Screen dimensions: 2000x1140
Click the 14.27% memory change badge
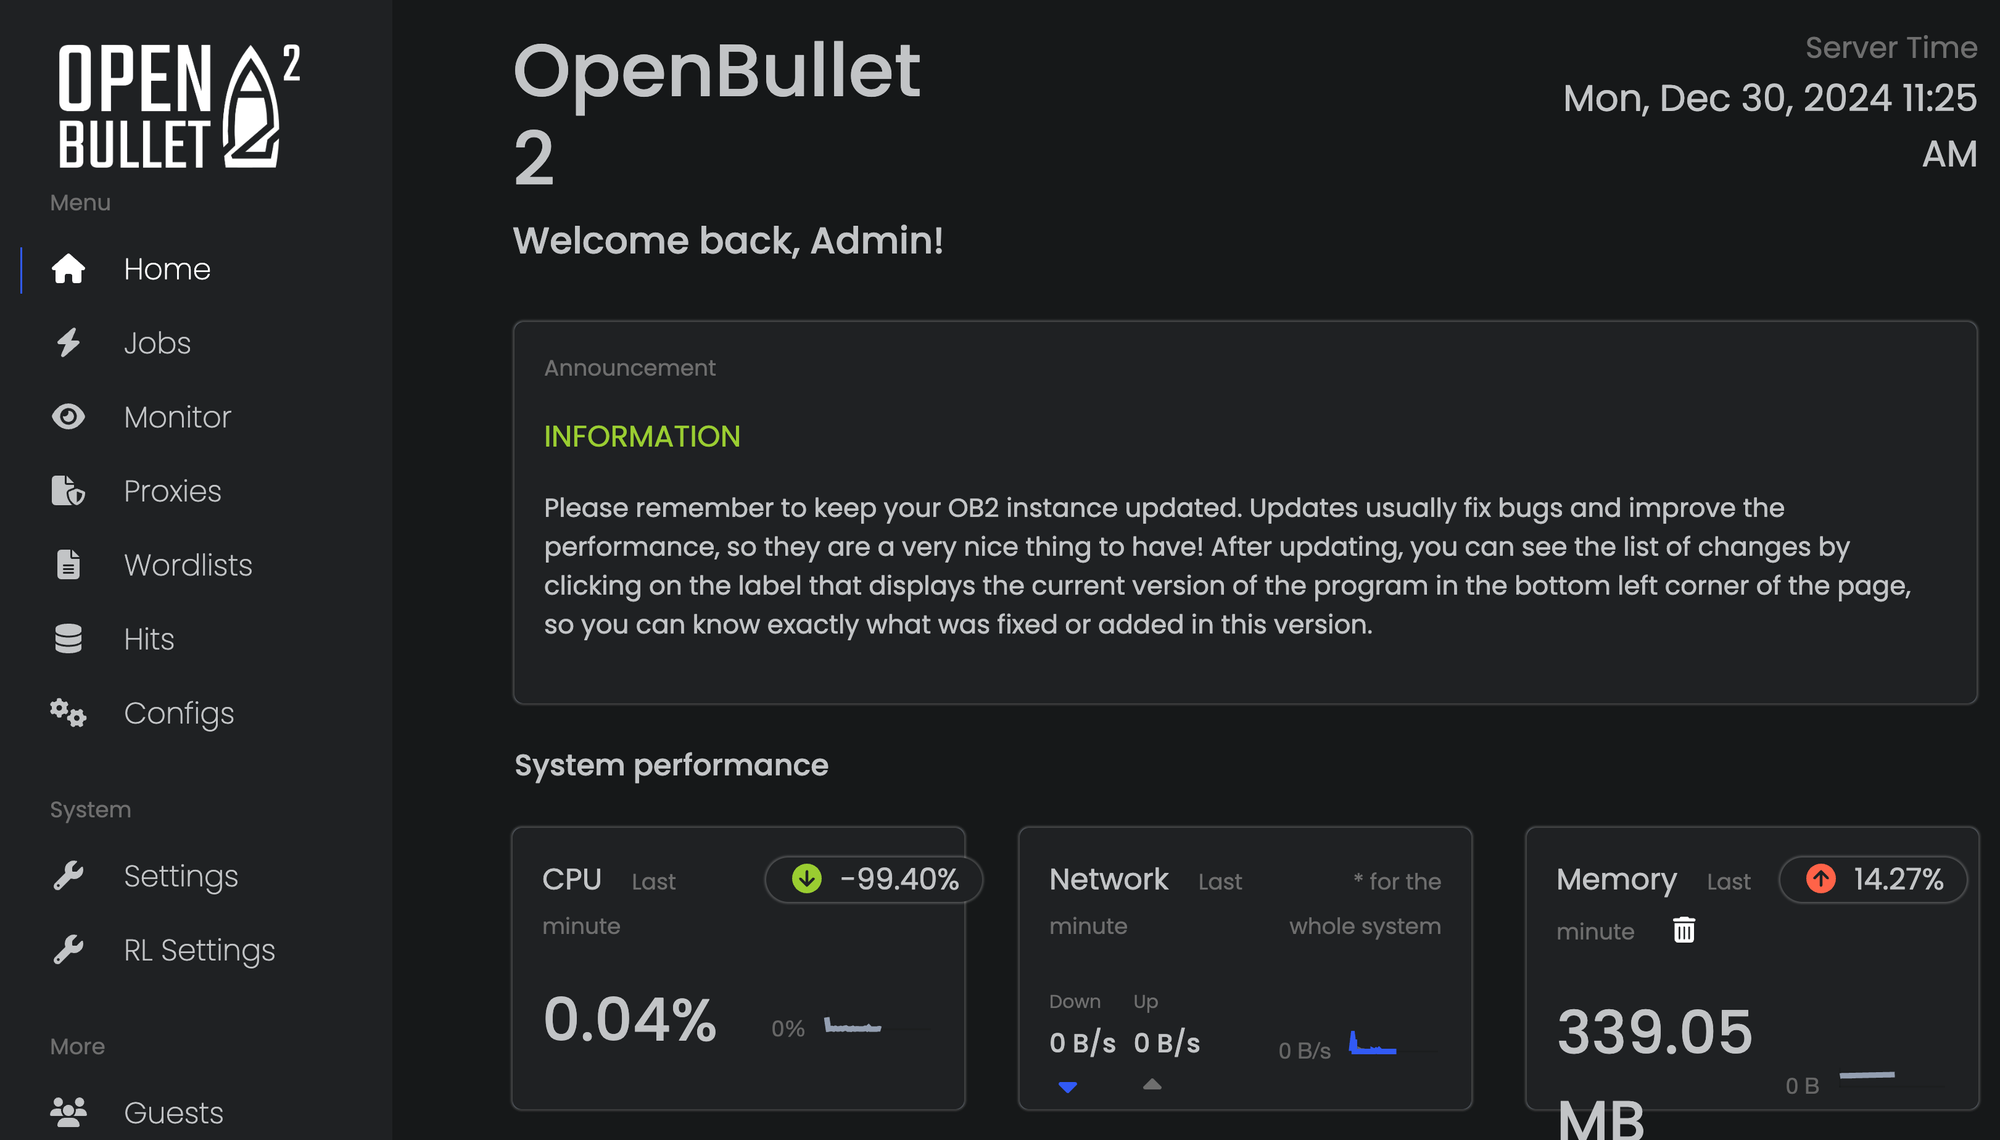pyautogui.click(x=1874, y=879)
